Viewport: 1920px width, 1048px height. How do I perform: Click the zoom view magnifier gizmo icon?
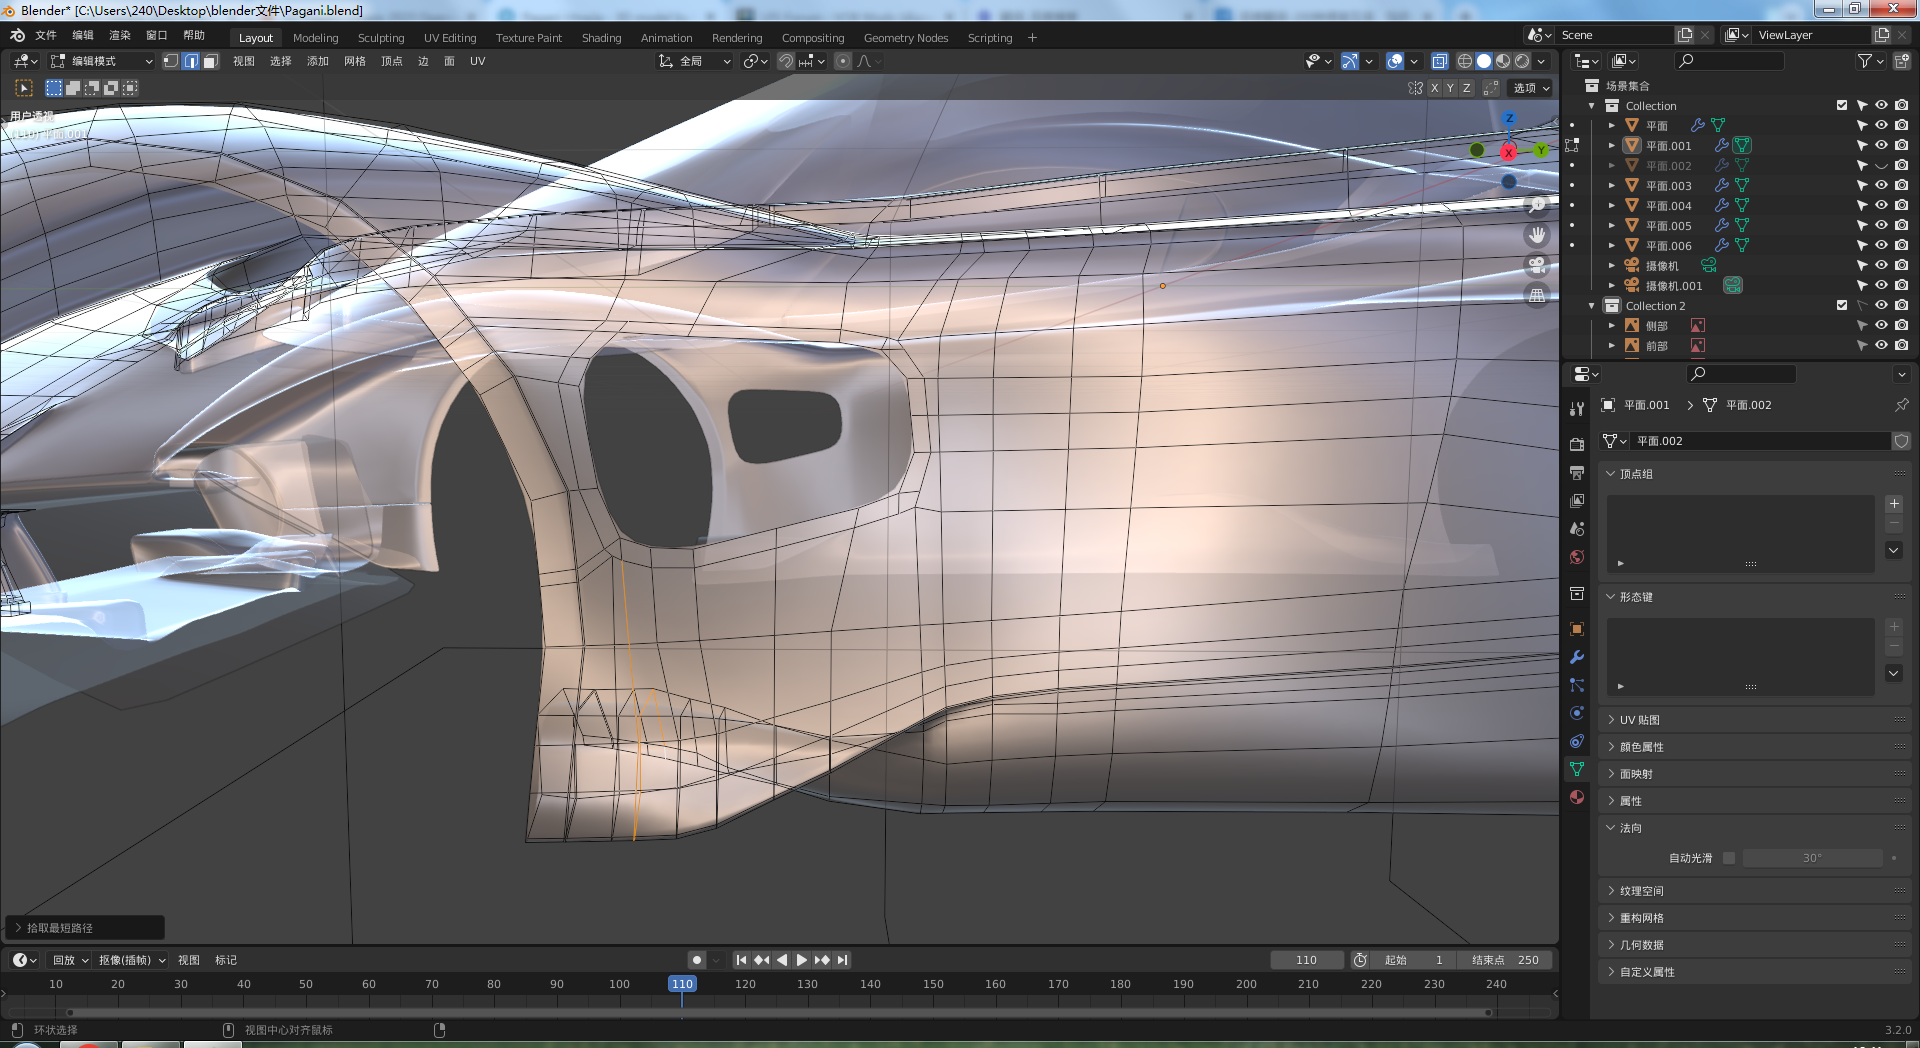pos(1537,206)
